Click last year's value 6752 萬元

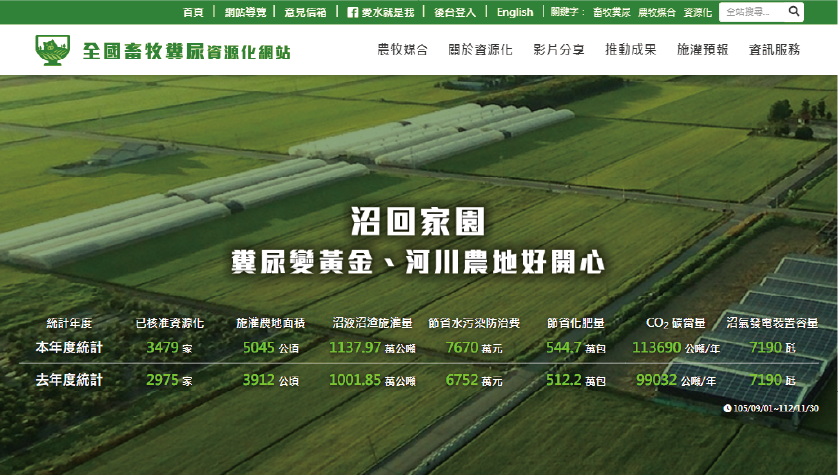point(474,380)
